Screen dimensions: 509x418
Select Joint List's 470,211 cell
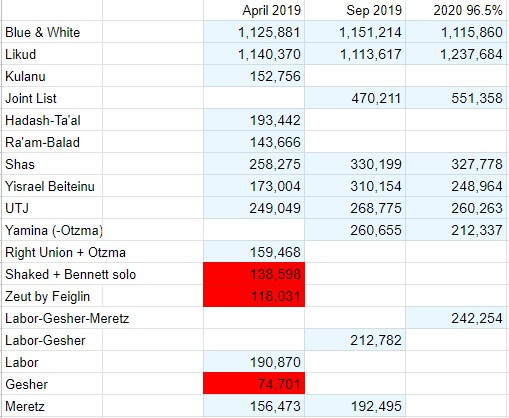(x=355, y=98)
